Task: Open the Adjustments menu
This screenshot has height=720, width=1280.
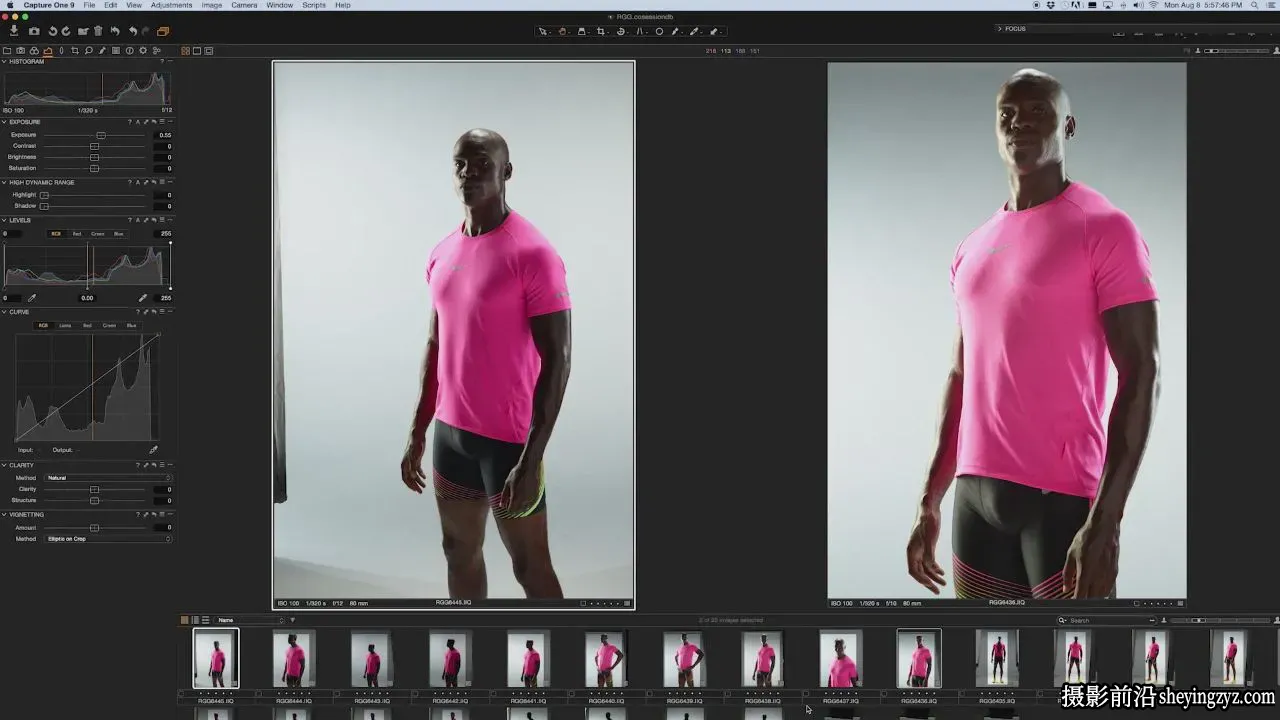Action: point(171,5)
